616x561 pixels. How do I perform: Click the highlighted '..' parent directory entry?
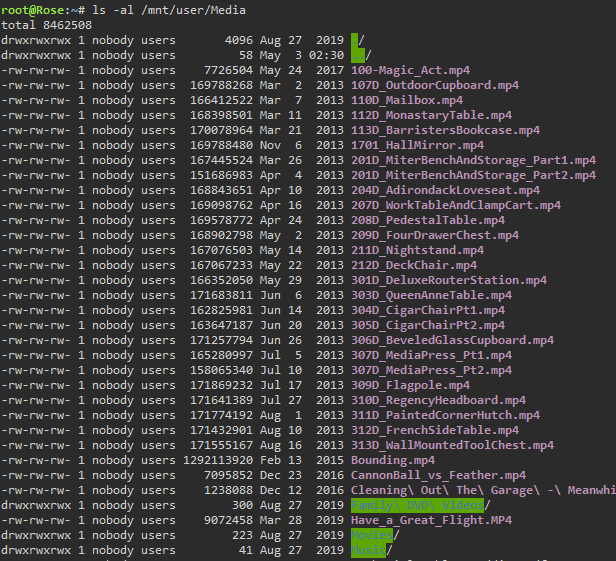tap(358, 55)
